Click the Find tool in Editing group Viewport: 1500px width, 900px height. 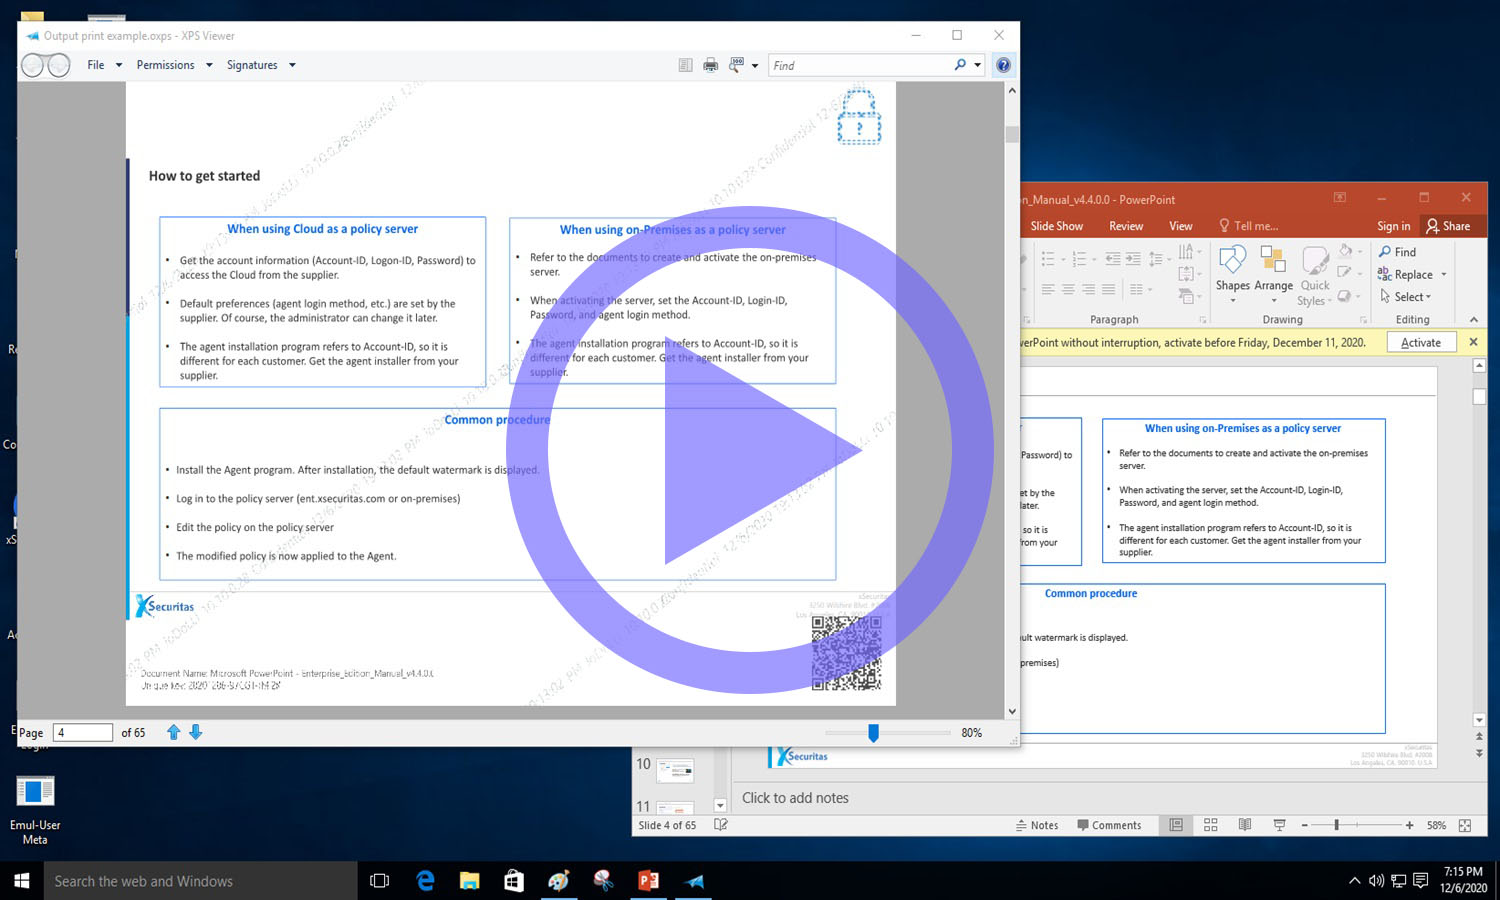pyautogui.click(x=1397, y=252)
